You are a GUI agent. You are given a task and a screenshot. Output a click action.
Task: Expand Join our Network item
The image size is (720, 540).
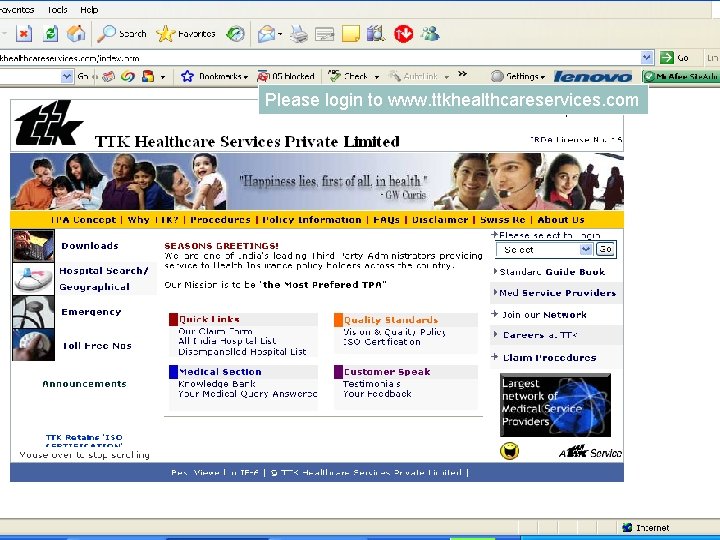coord(539,315)
